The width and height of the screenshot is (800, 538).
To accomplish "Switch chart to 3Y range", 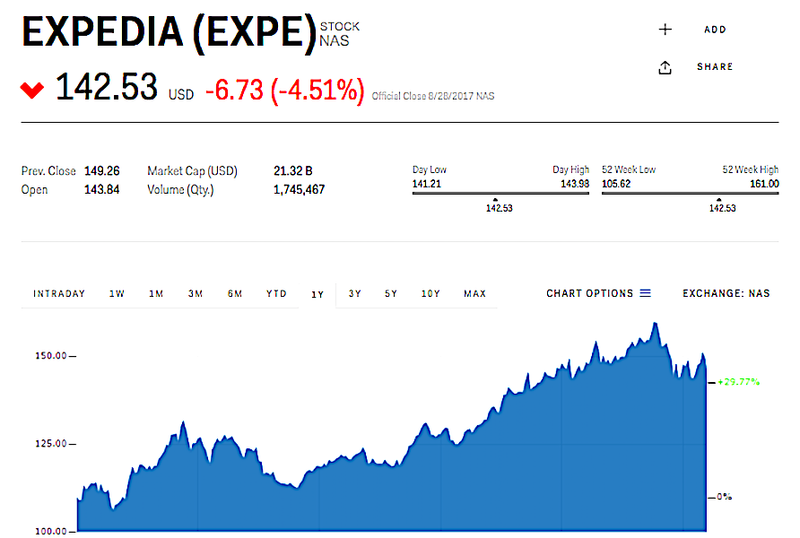I will tap(355, 294).
